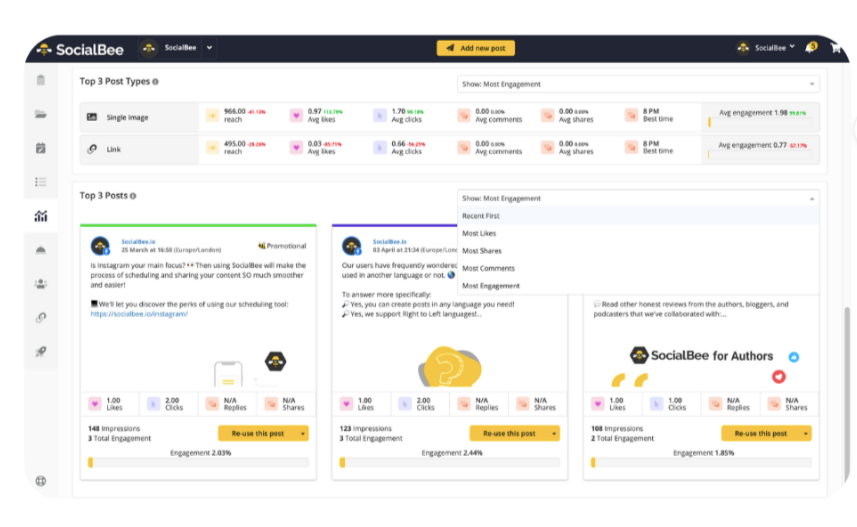
Task: Open the socialbee.io/instagram link
Action: [x=139, y=314]
